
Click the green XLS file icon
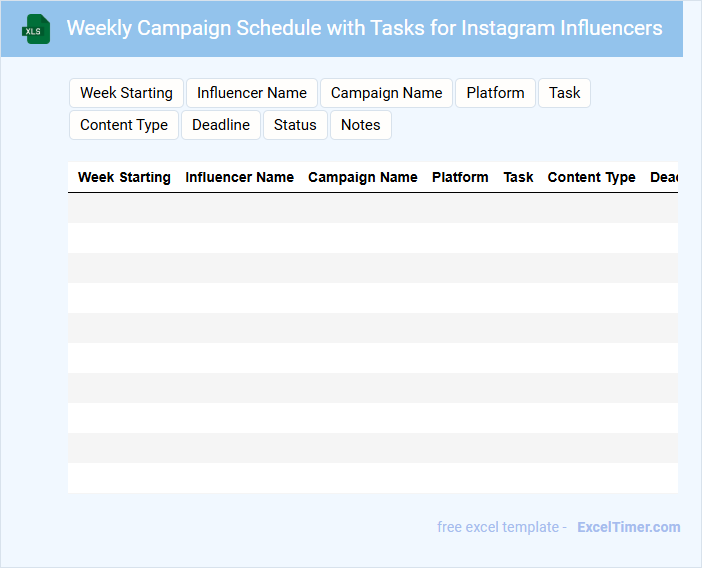[37, 29]
